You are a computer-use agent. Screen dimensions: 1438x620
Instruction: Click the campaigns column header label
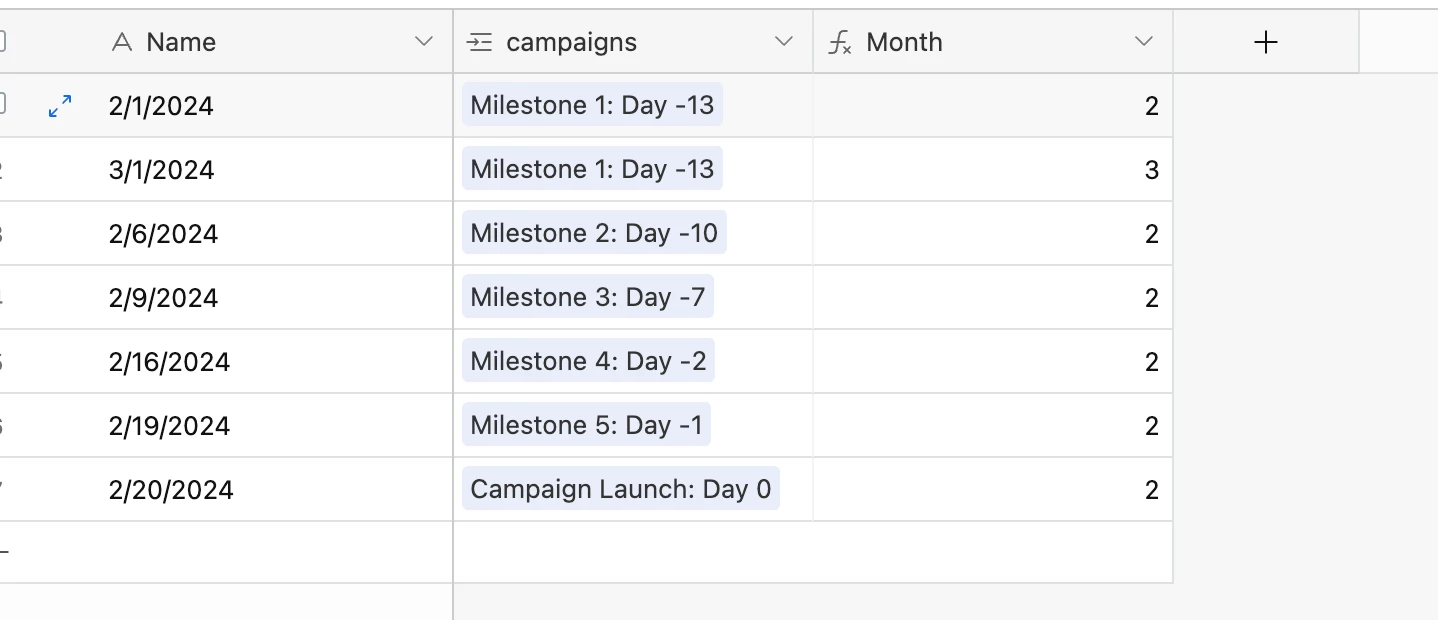(x=571, y=42)
